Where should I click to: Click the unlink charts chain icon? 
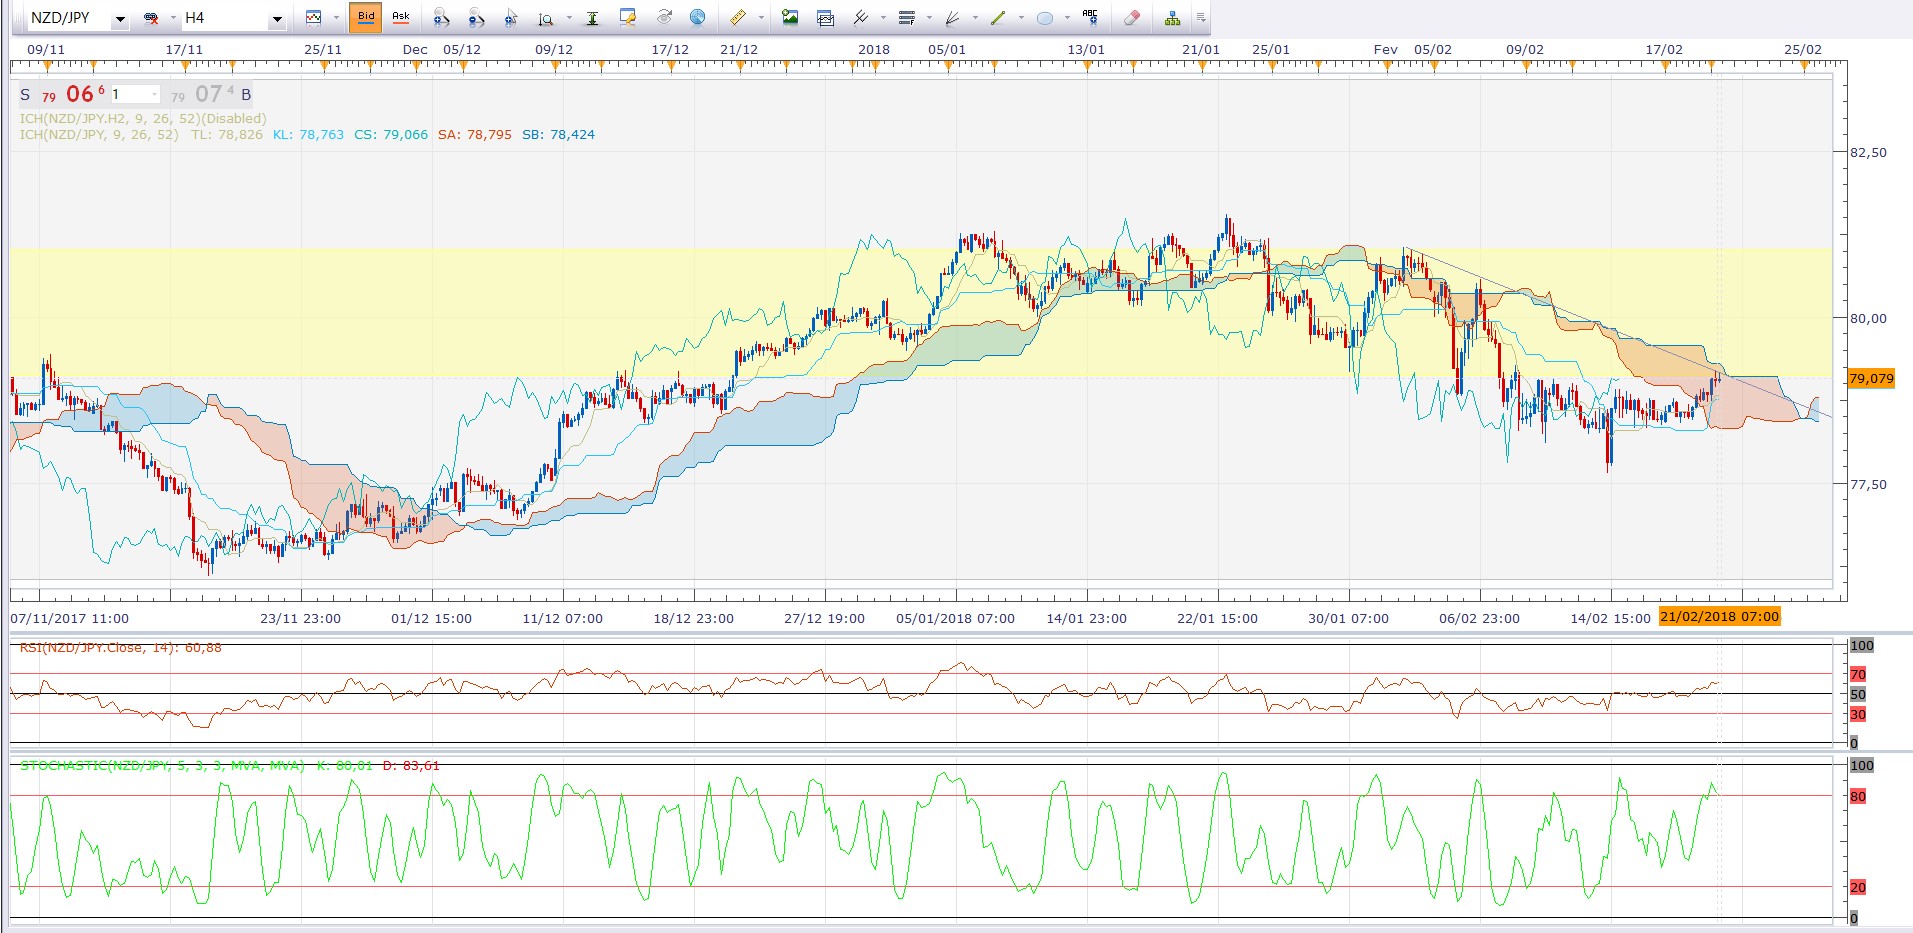coord(152,18)
